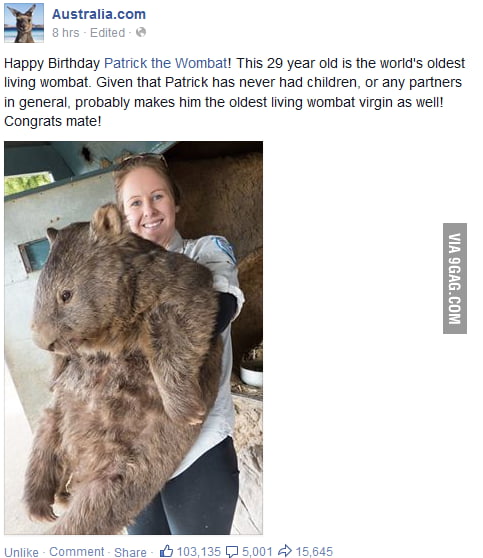Screen dimensions: 483x558
Task: Click the speech bubble comments icon
Action: pos(232,552)
